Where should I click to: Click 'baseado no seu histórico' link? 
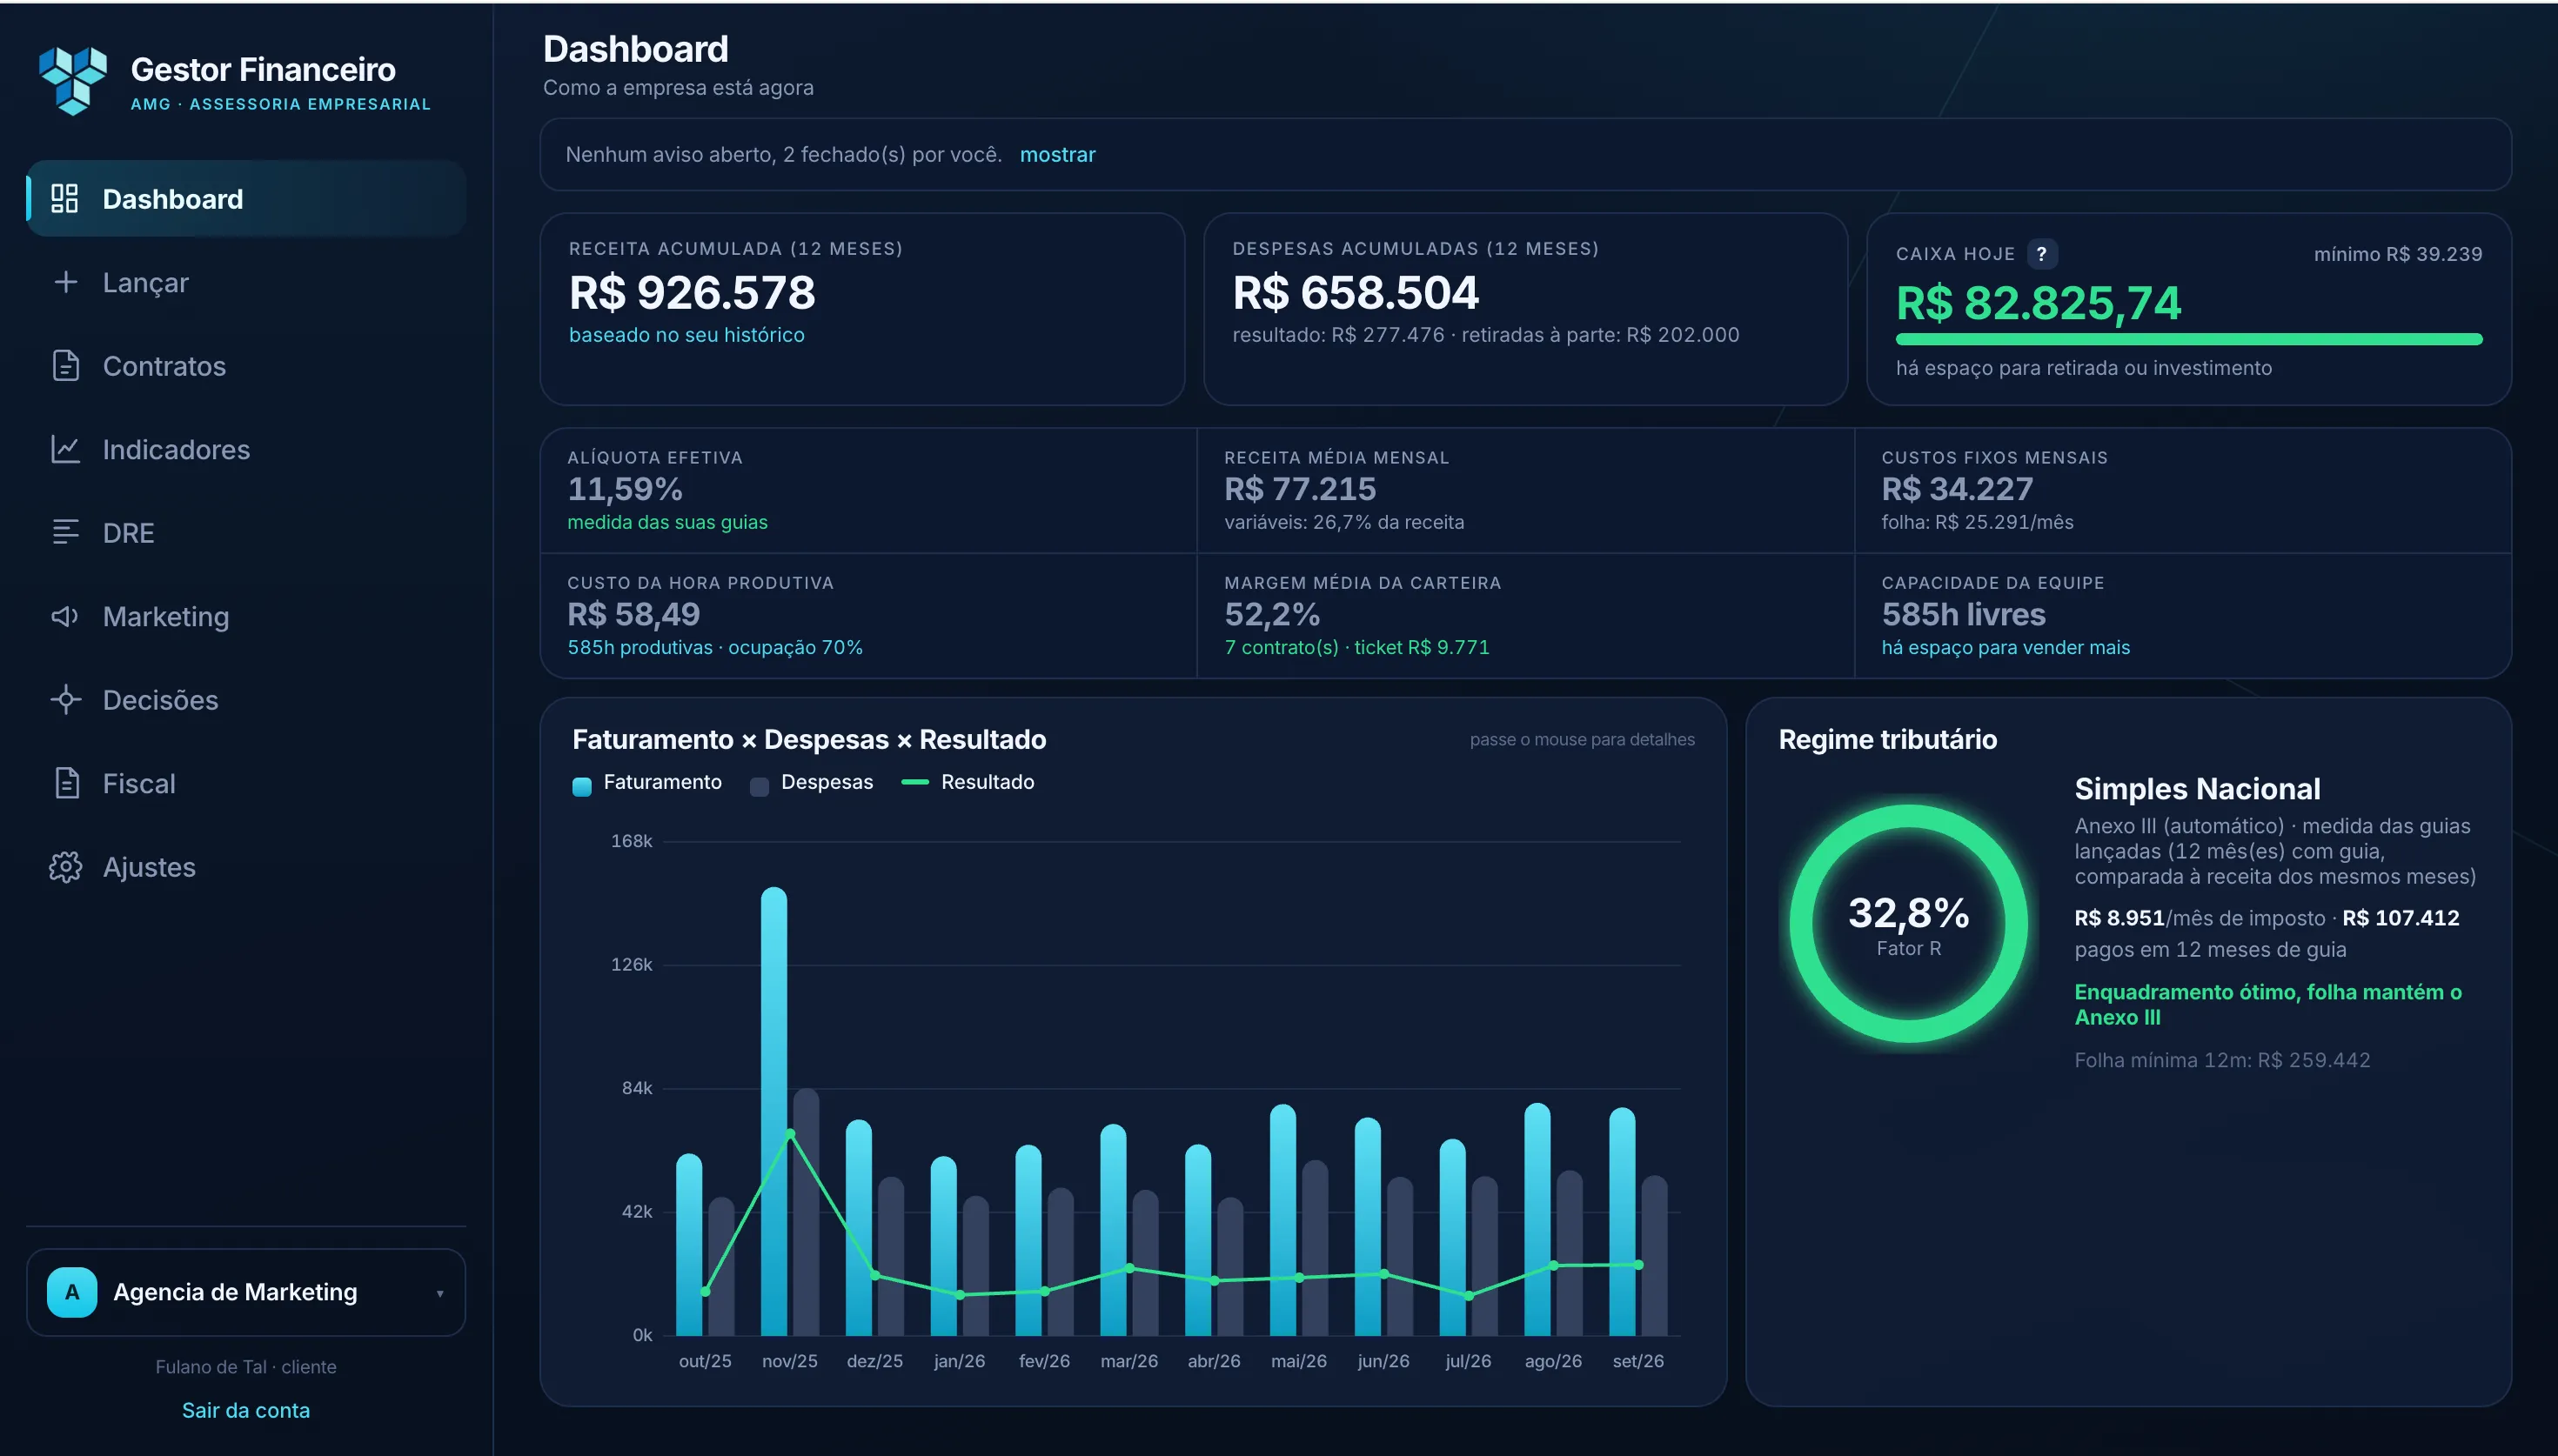click(x=686, y=335)
